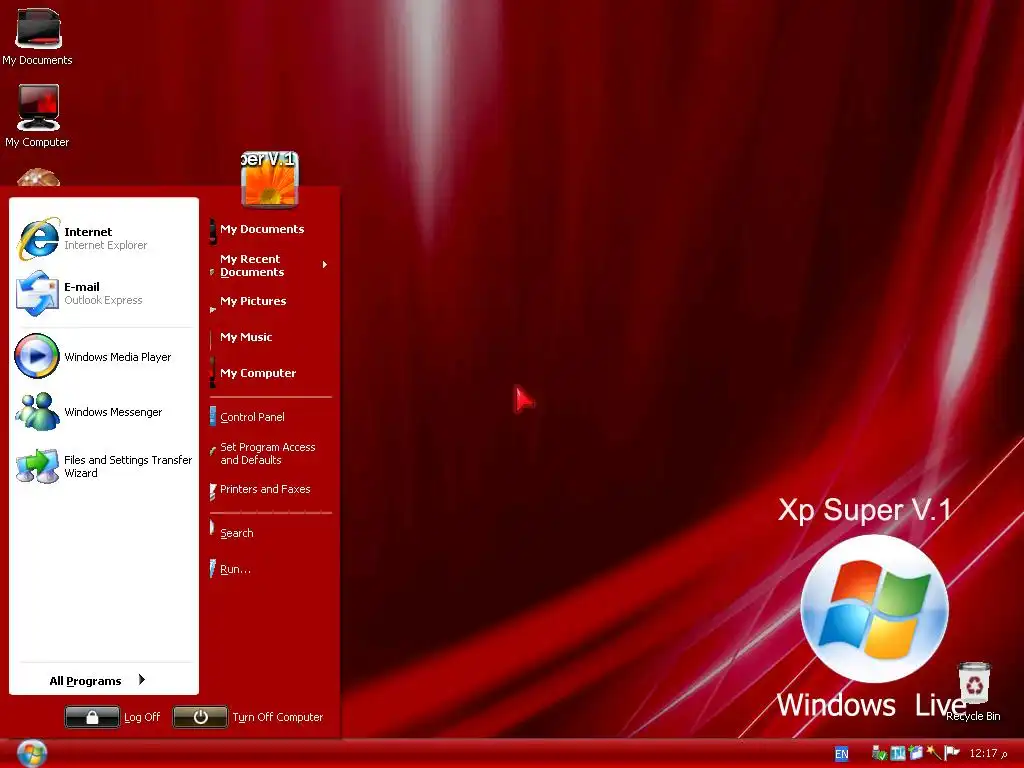The height and width of the screenshot is (768, 1024).
Task: Select My Documents desktop icon
Action: pos(37,37)
